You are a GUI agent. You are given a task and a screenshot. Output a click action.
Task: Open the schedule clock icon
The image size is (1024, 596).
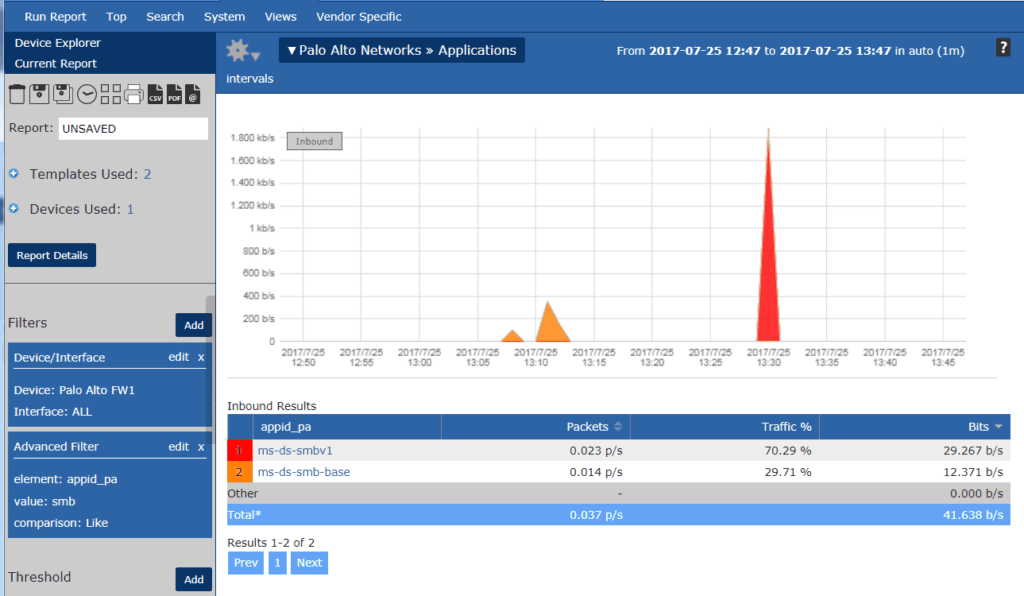pyautogui.click(x=87, y=95)
